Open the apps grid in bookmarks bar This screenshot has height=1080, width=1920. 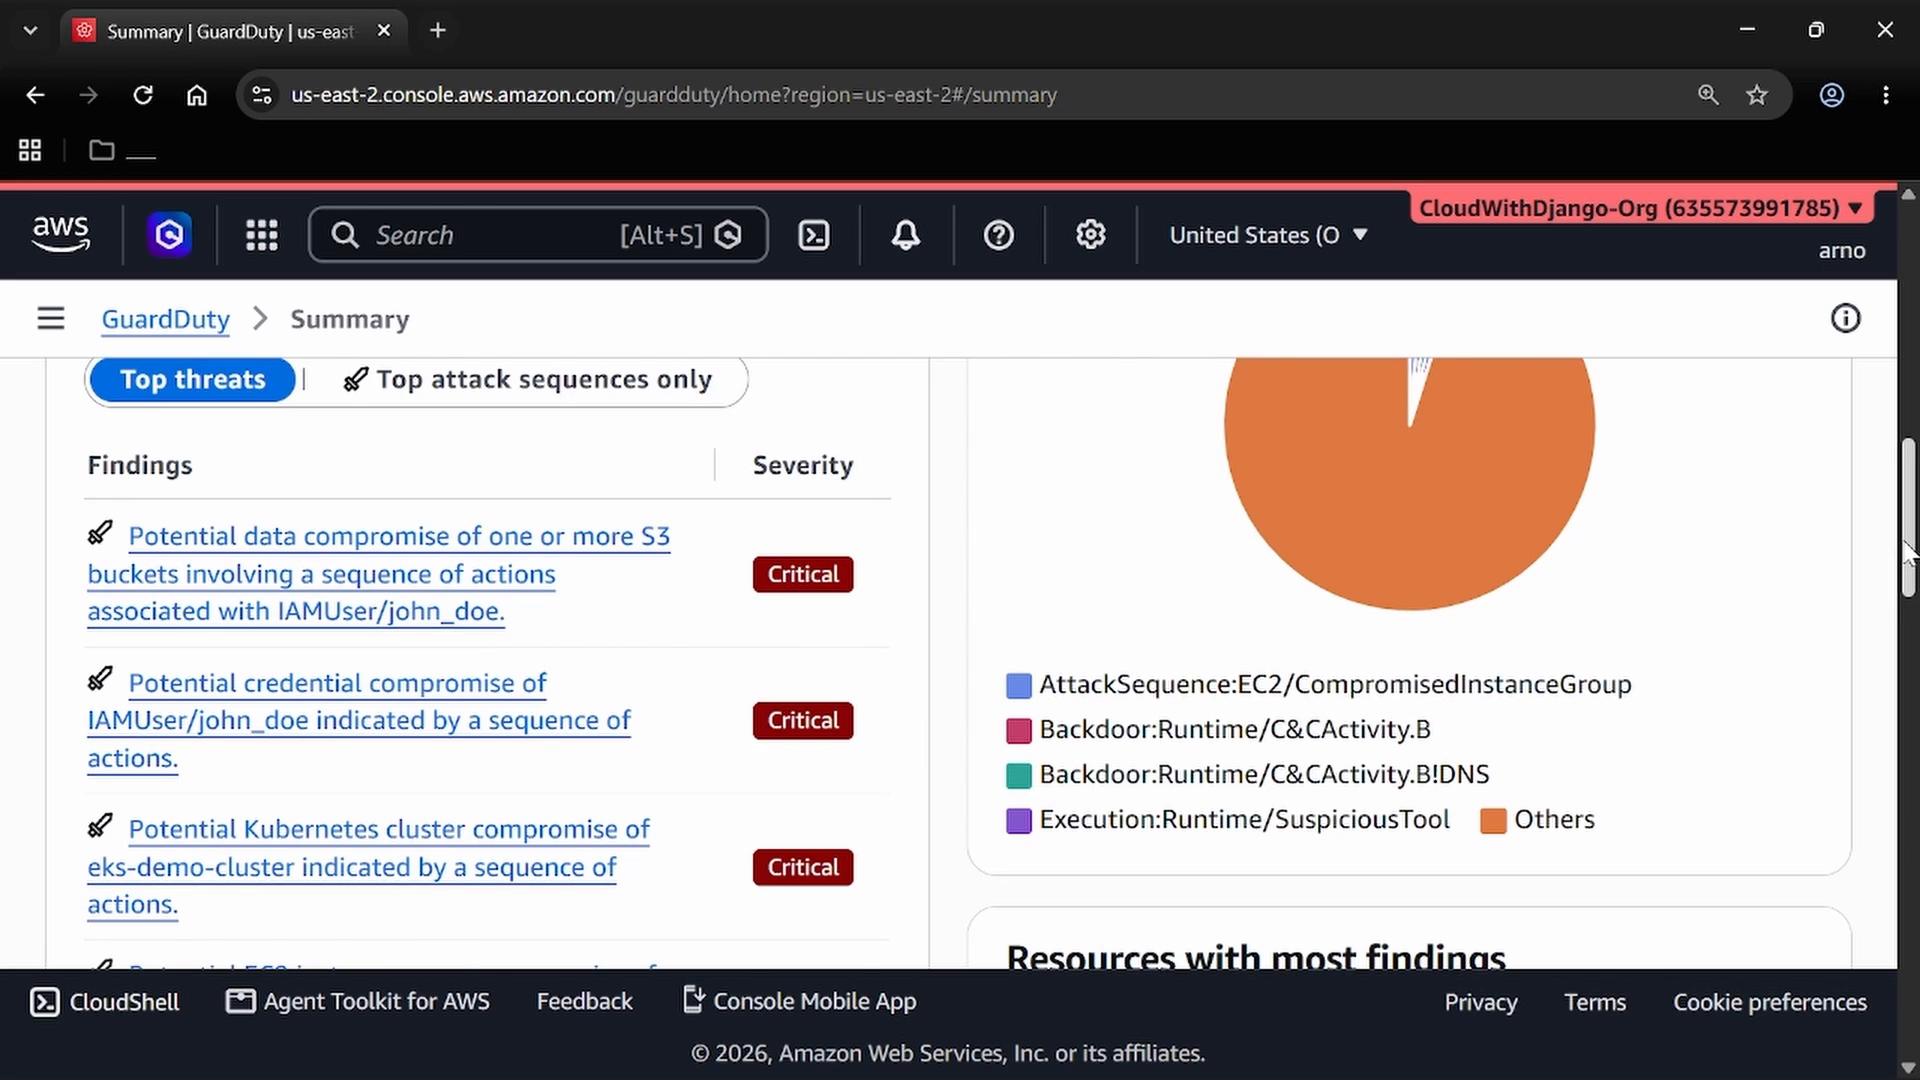[30, 150]
